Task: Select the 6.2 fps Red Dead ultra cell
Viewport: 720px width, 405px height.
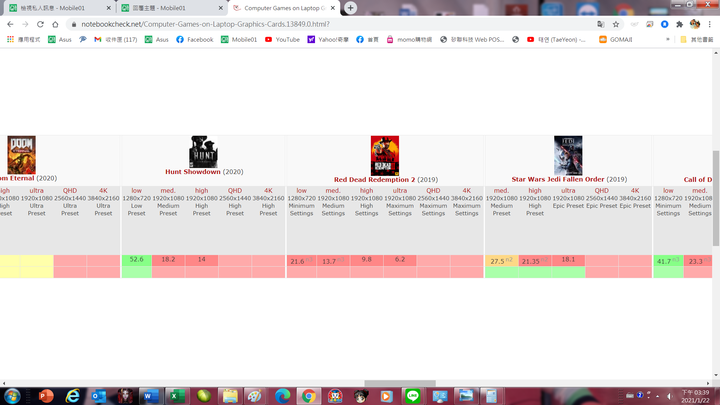Action: [x=399, y=260]
